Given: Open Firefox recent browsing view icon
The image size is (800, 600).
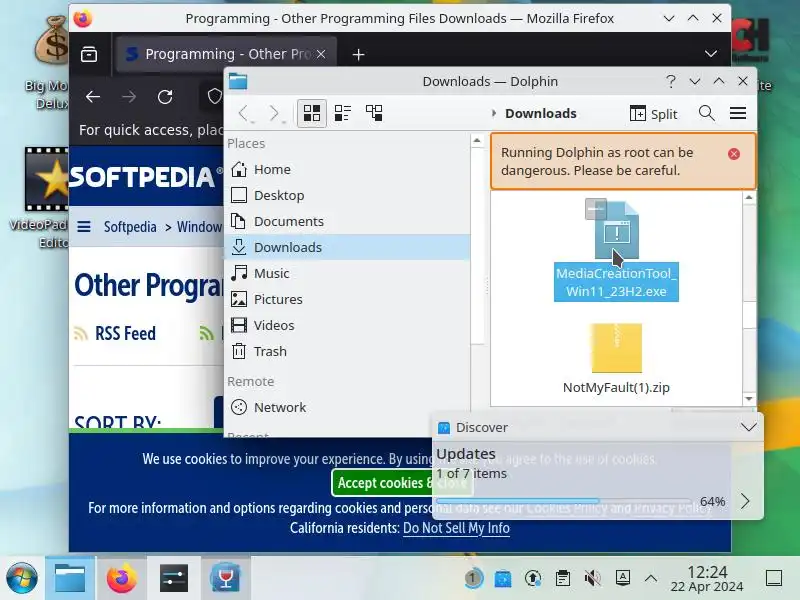Looking at the screenshot, I should pos(89,54).
